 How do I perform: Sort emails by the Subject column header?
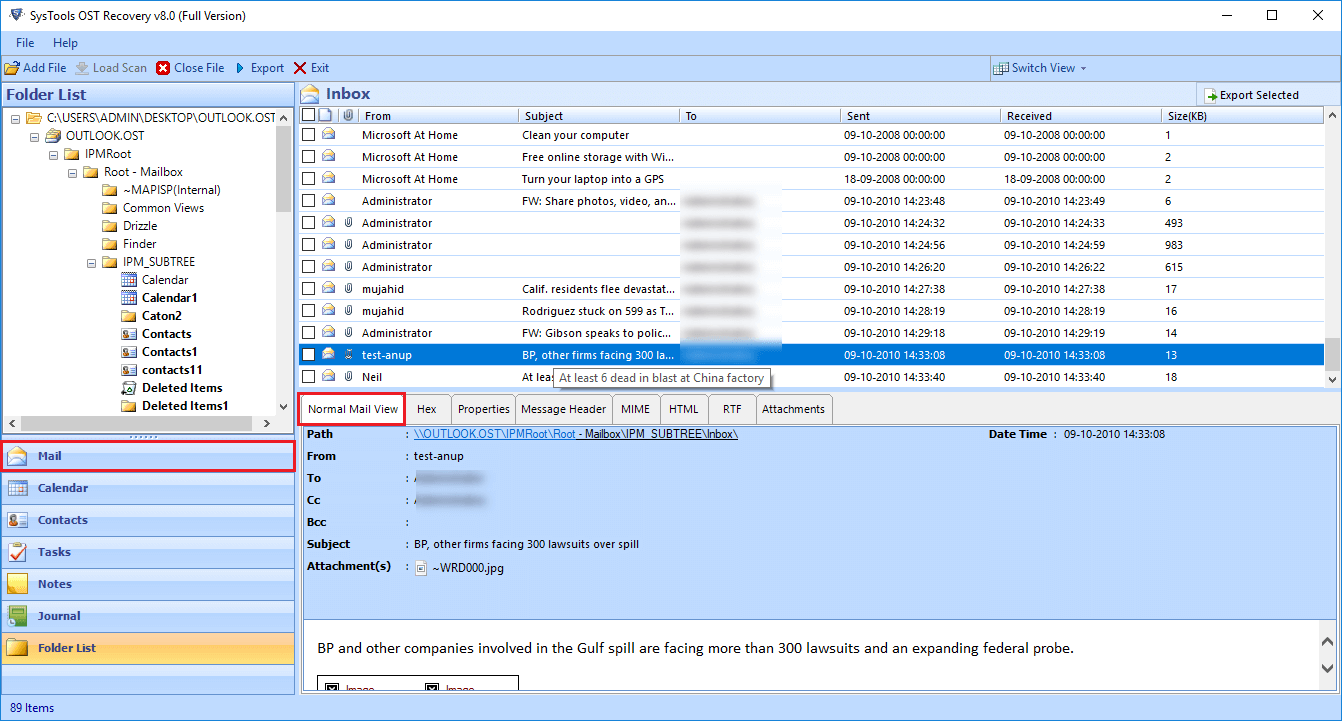(599, 116)
